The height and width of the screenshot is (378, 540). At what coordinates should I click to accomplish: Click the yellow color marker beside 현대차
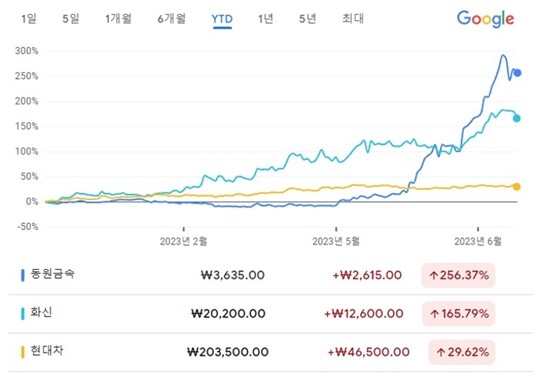pyautogui.click(x=23, y=352)
